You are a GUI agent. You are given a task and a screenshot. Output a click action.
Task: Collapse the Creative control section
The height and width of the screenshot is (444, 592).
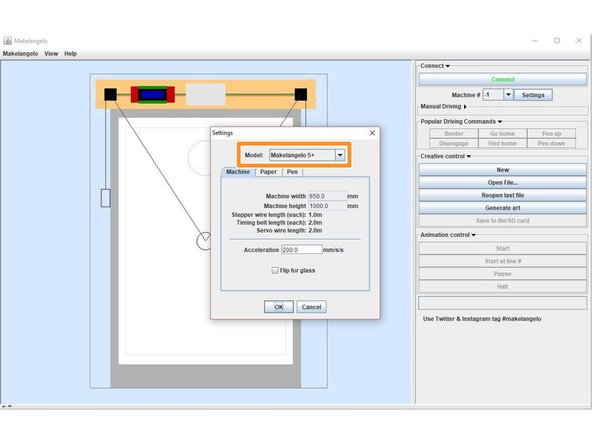tap(446, 156)
